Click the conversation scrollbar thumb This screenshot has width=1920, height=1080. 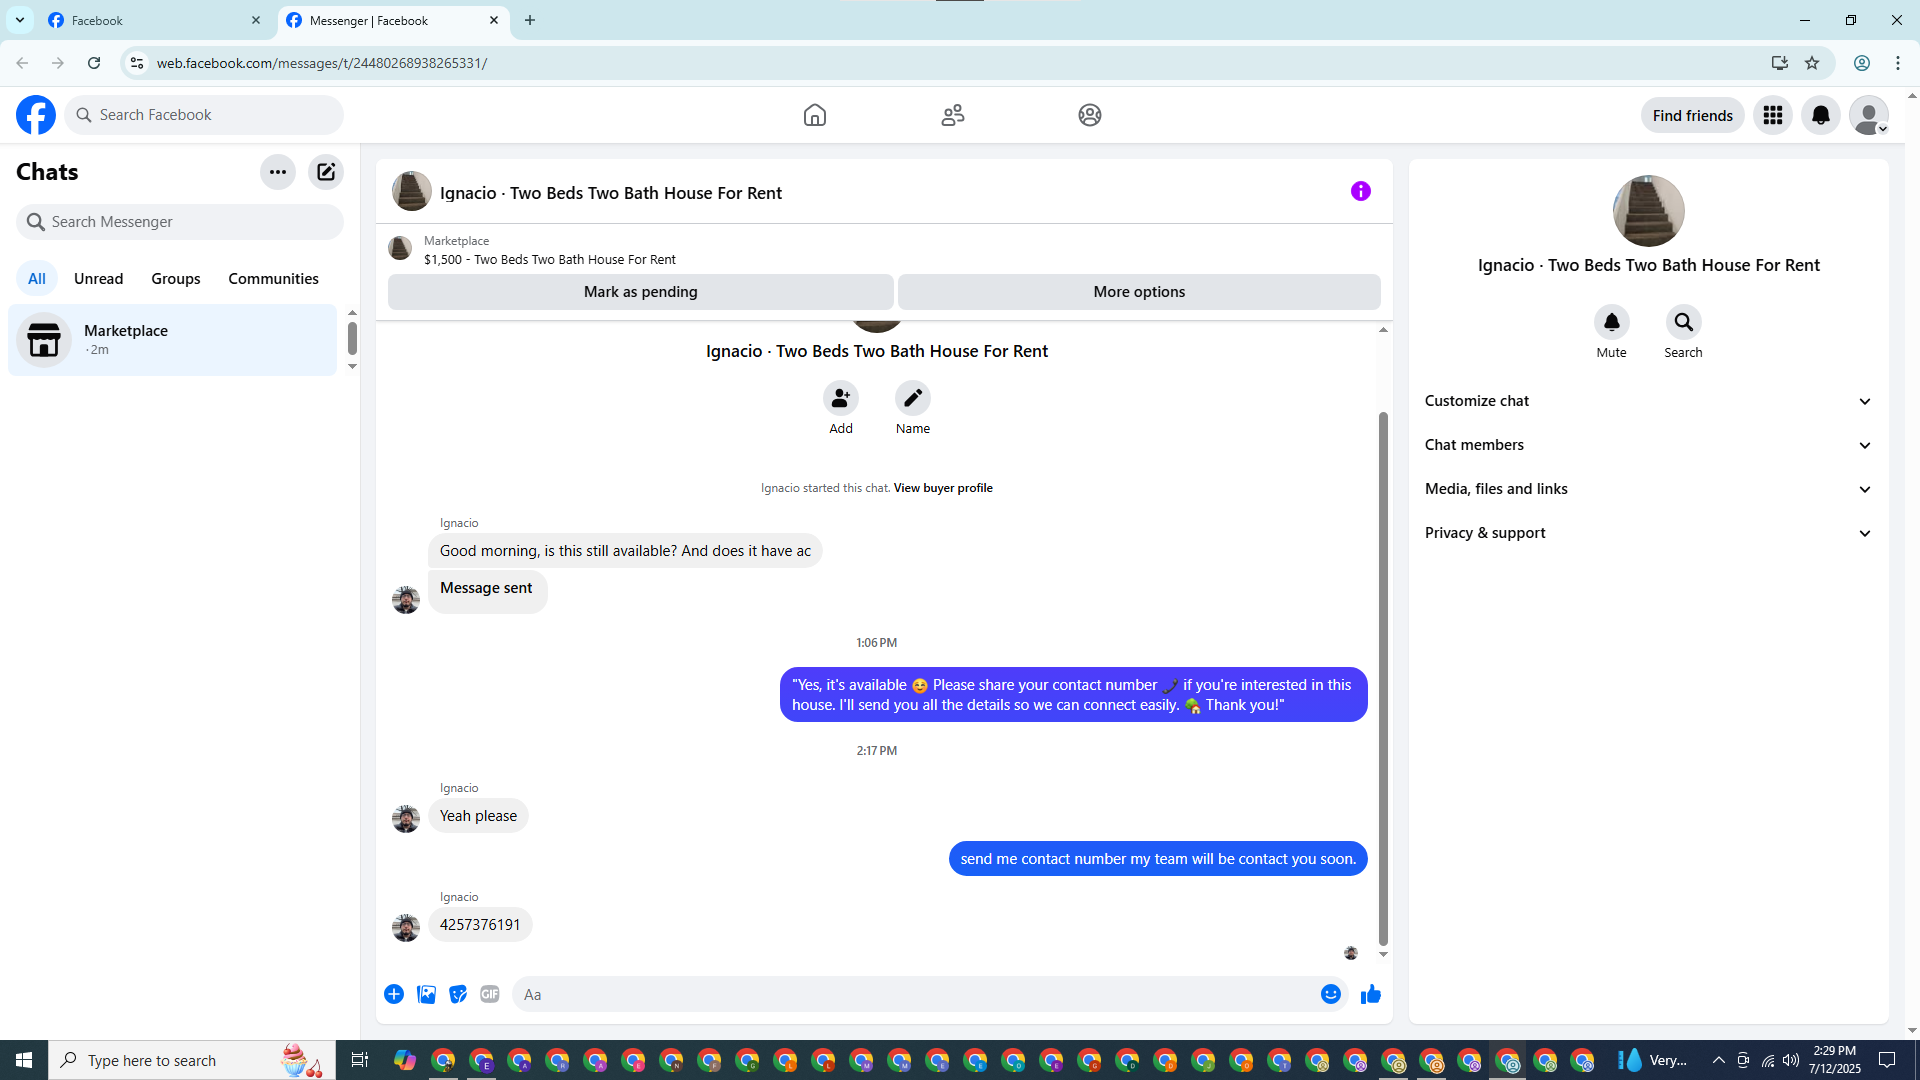click(x=1383, y=680)
